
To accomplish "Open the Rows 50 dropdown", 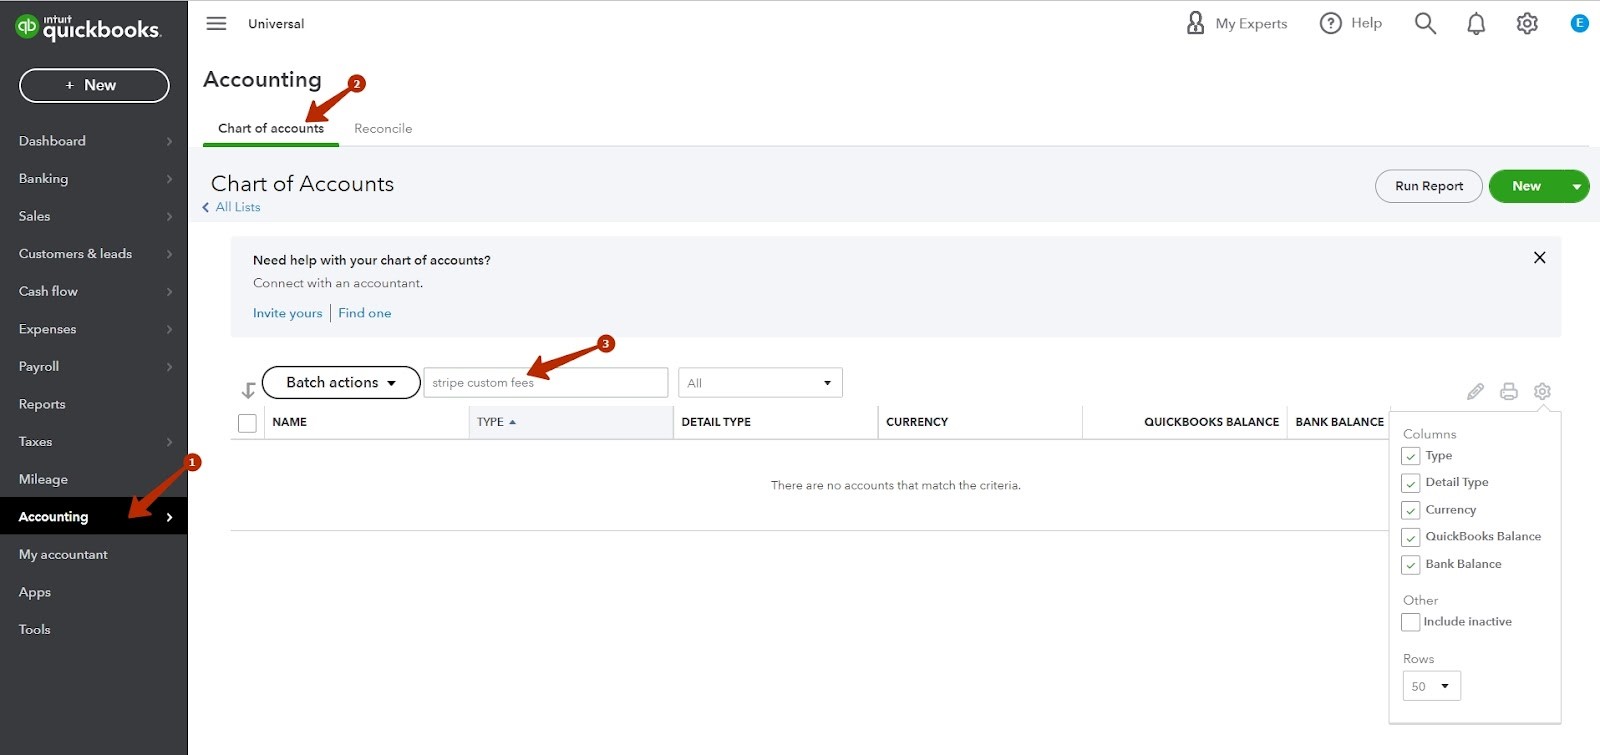I will 1431,686.
